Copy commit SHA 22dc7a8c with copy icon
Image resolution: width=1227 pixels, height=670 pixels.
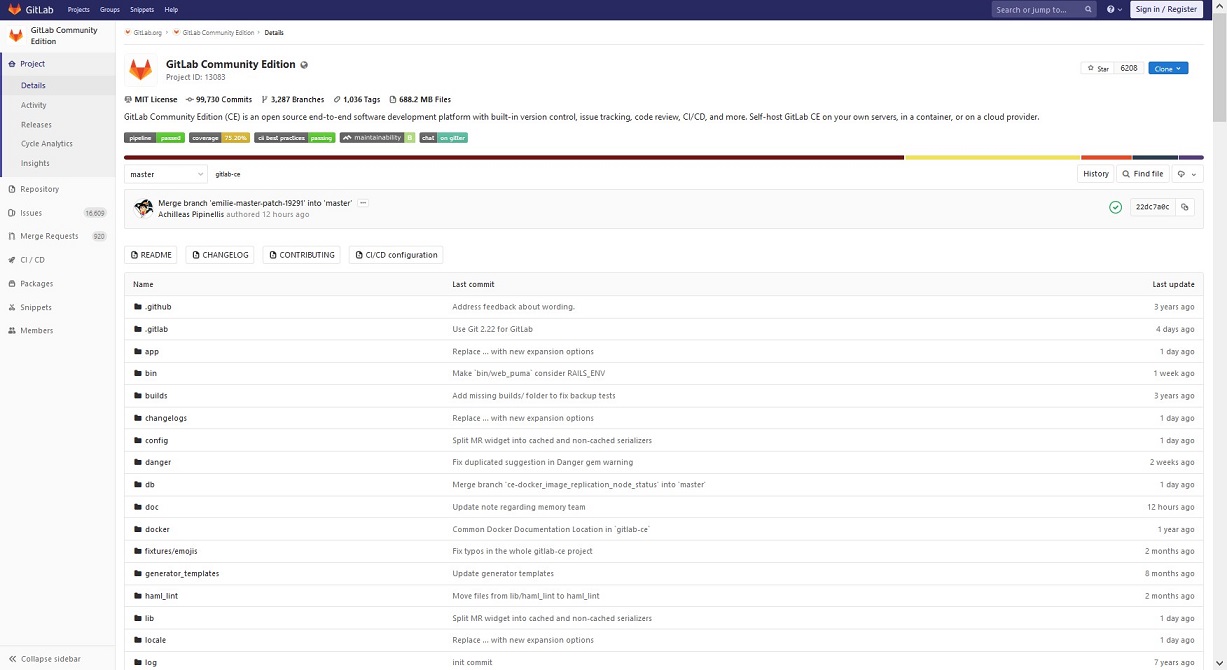click(1185, 206)
